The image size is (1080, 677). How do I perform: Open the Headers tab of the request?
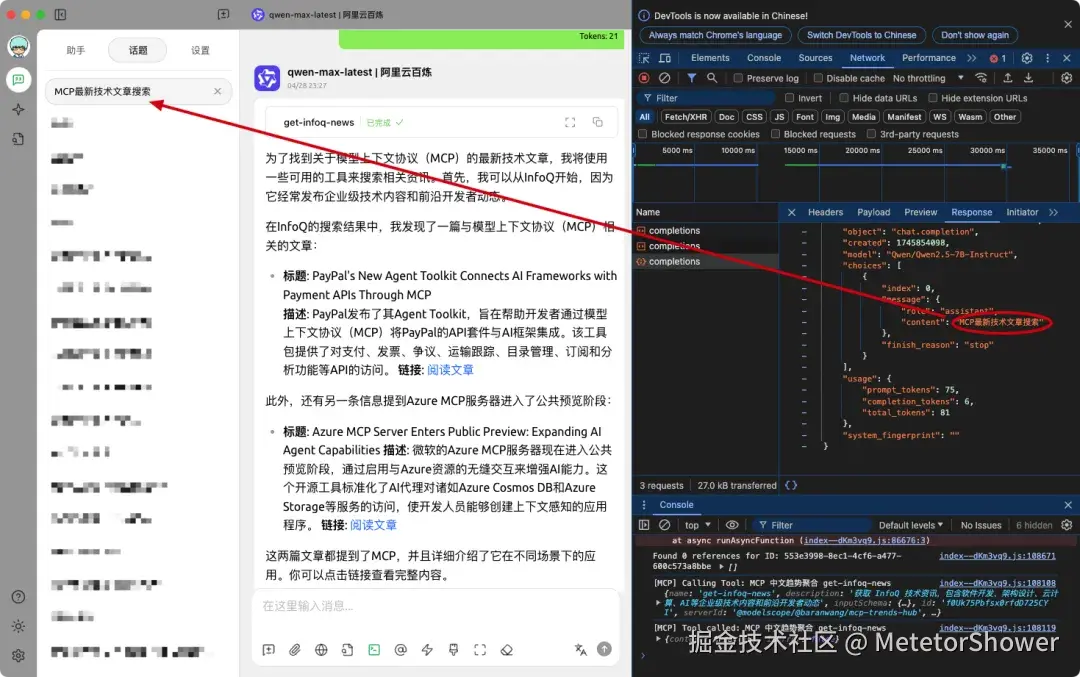click(x=825, y=213)
